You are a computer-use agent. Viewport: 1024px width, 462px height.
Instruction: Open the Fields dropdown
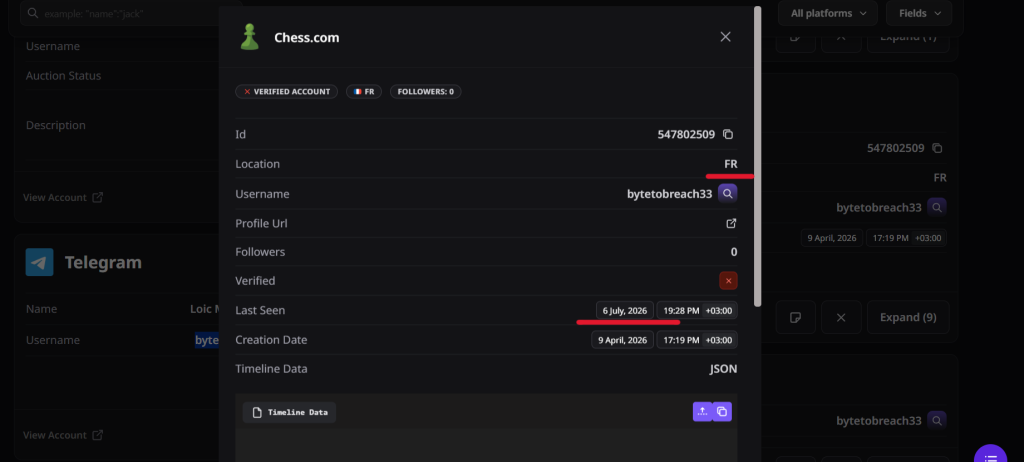tap(919, 13)
